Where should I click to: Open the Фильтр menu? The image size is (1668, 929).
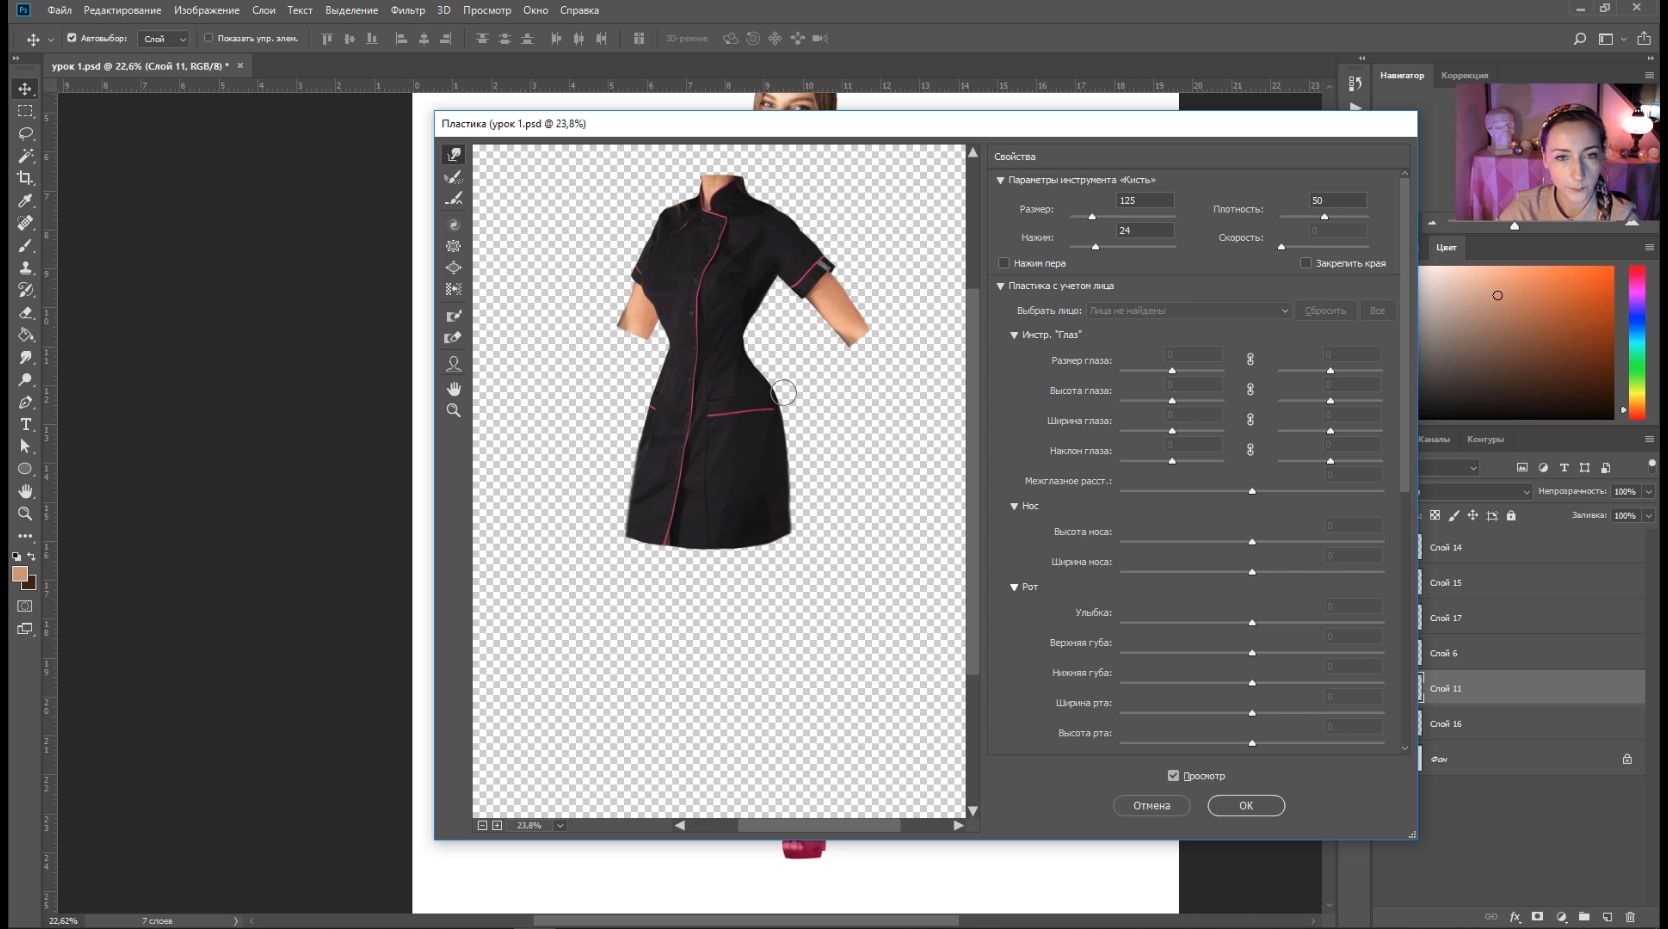408,10
